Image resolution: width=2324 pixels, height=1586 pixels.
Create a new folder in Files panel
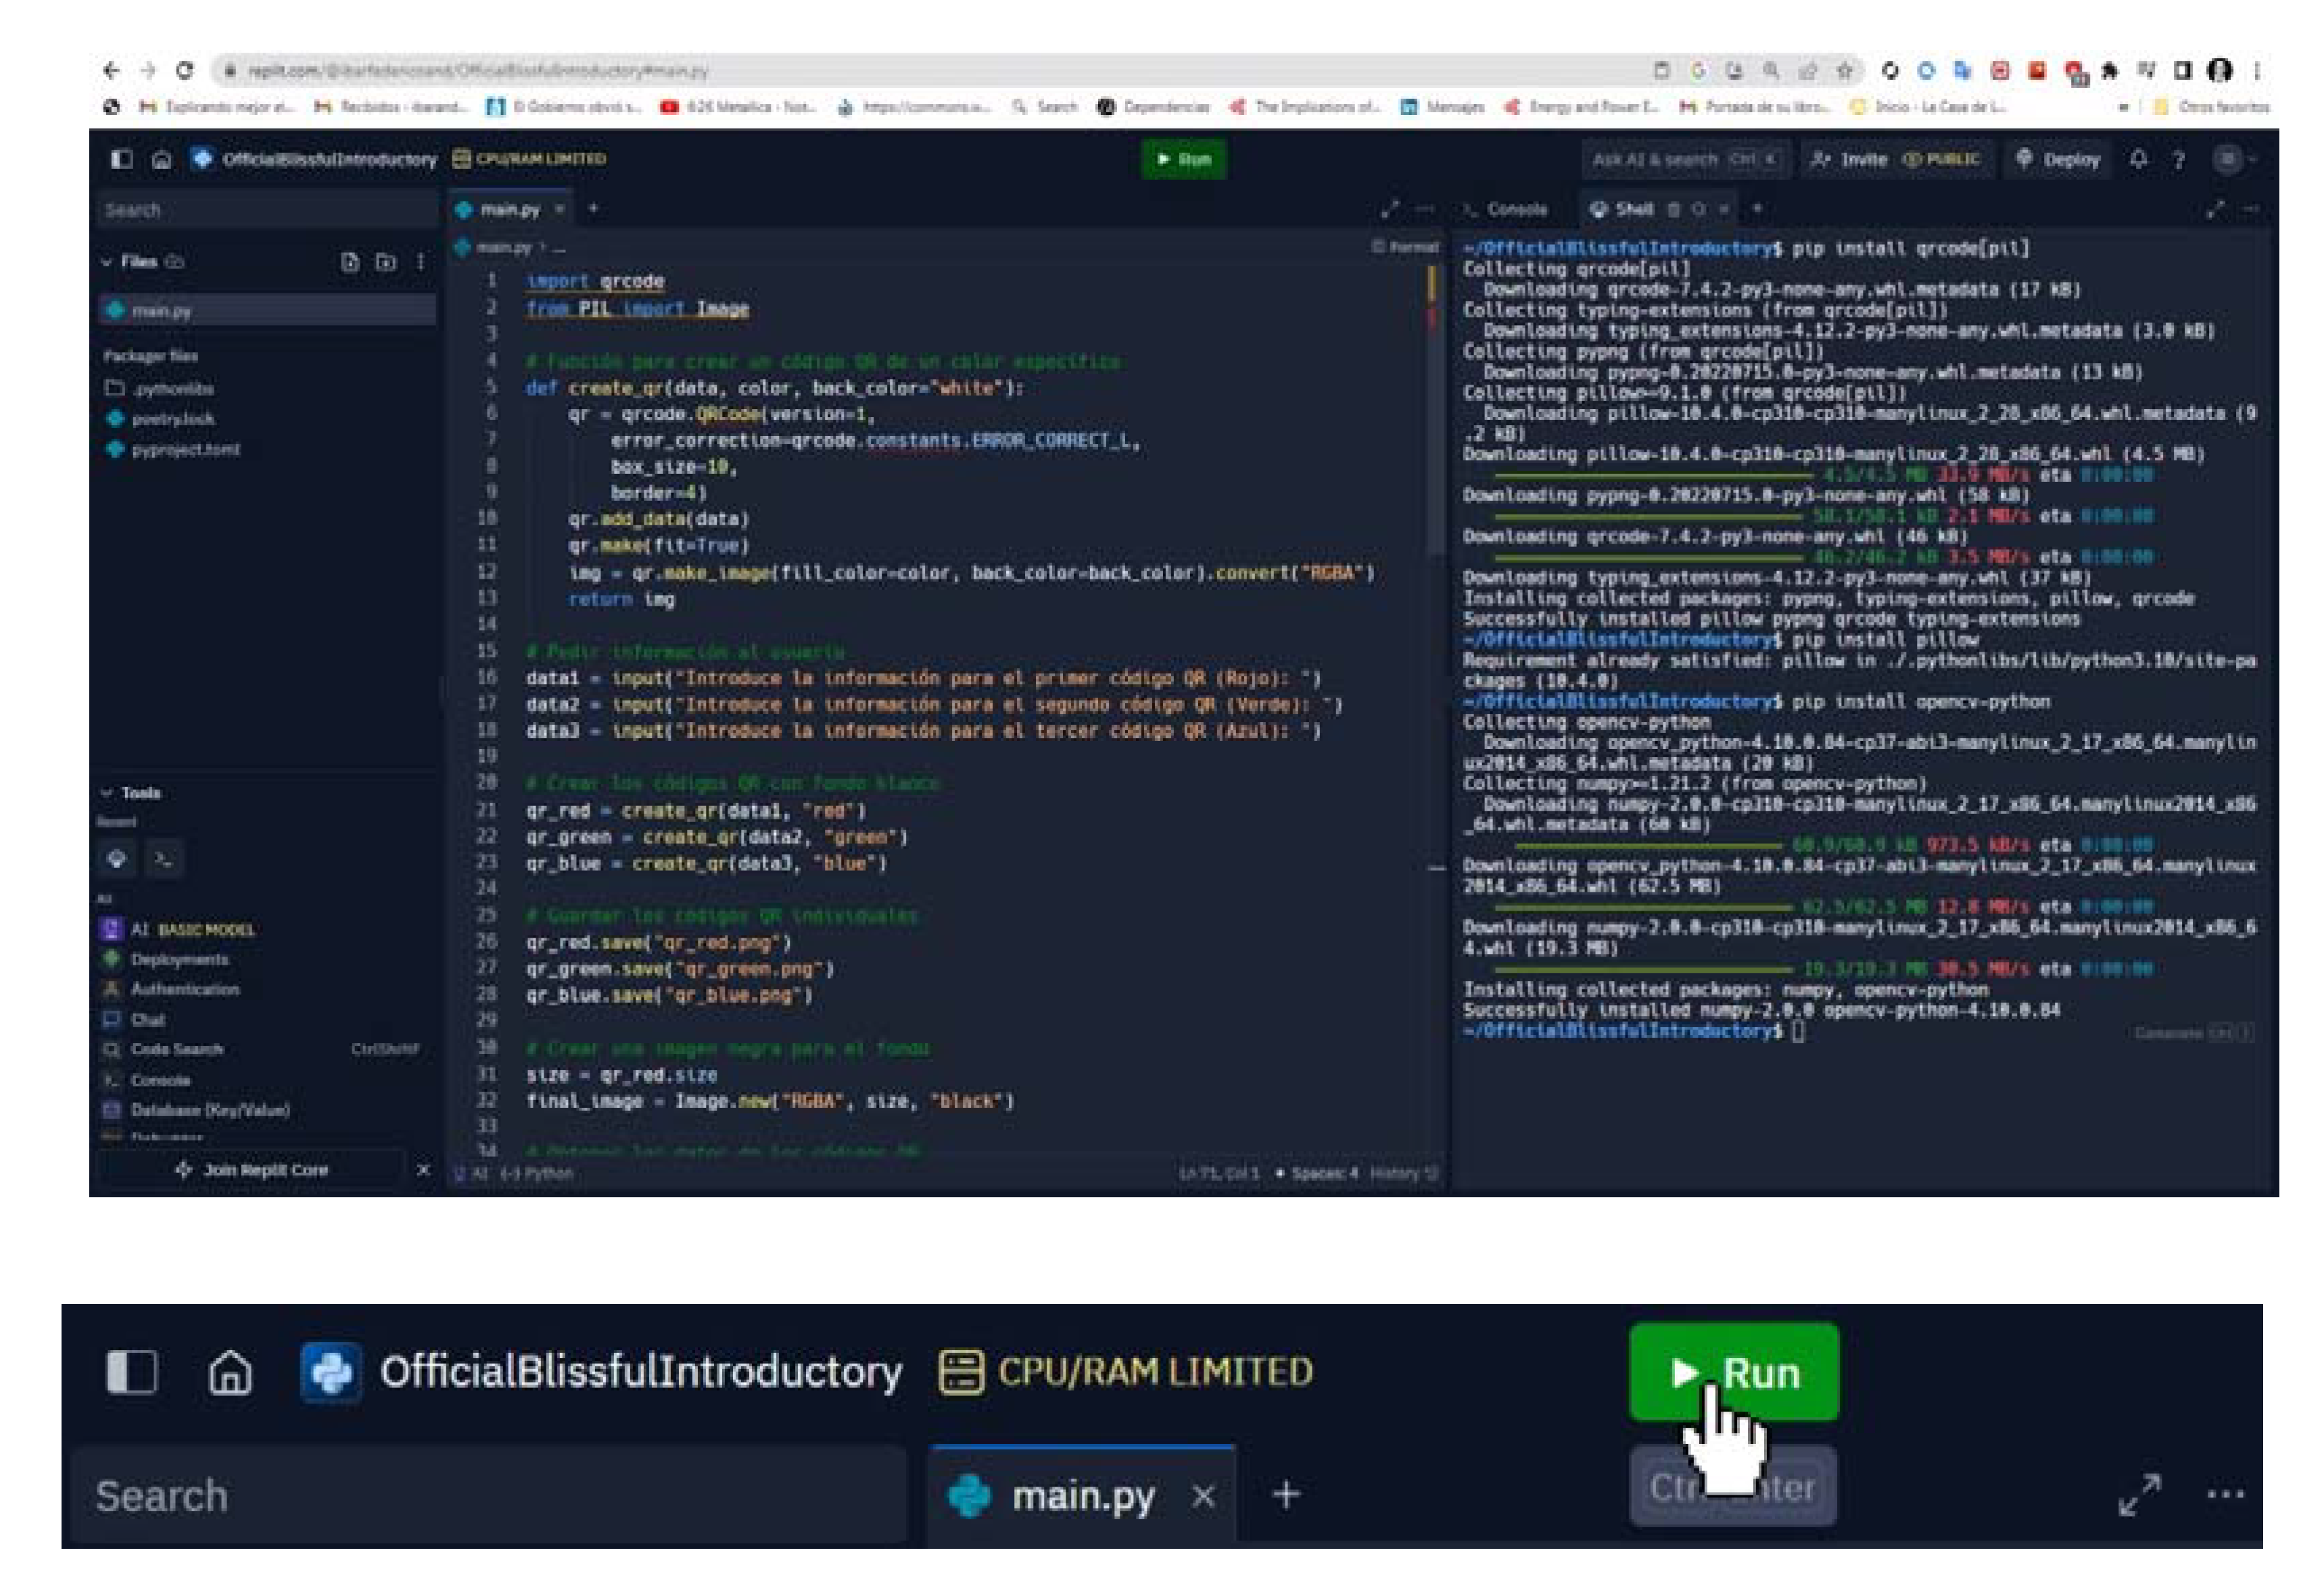[385, 262]
